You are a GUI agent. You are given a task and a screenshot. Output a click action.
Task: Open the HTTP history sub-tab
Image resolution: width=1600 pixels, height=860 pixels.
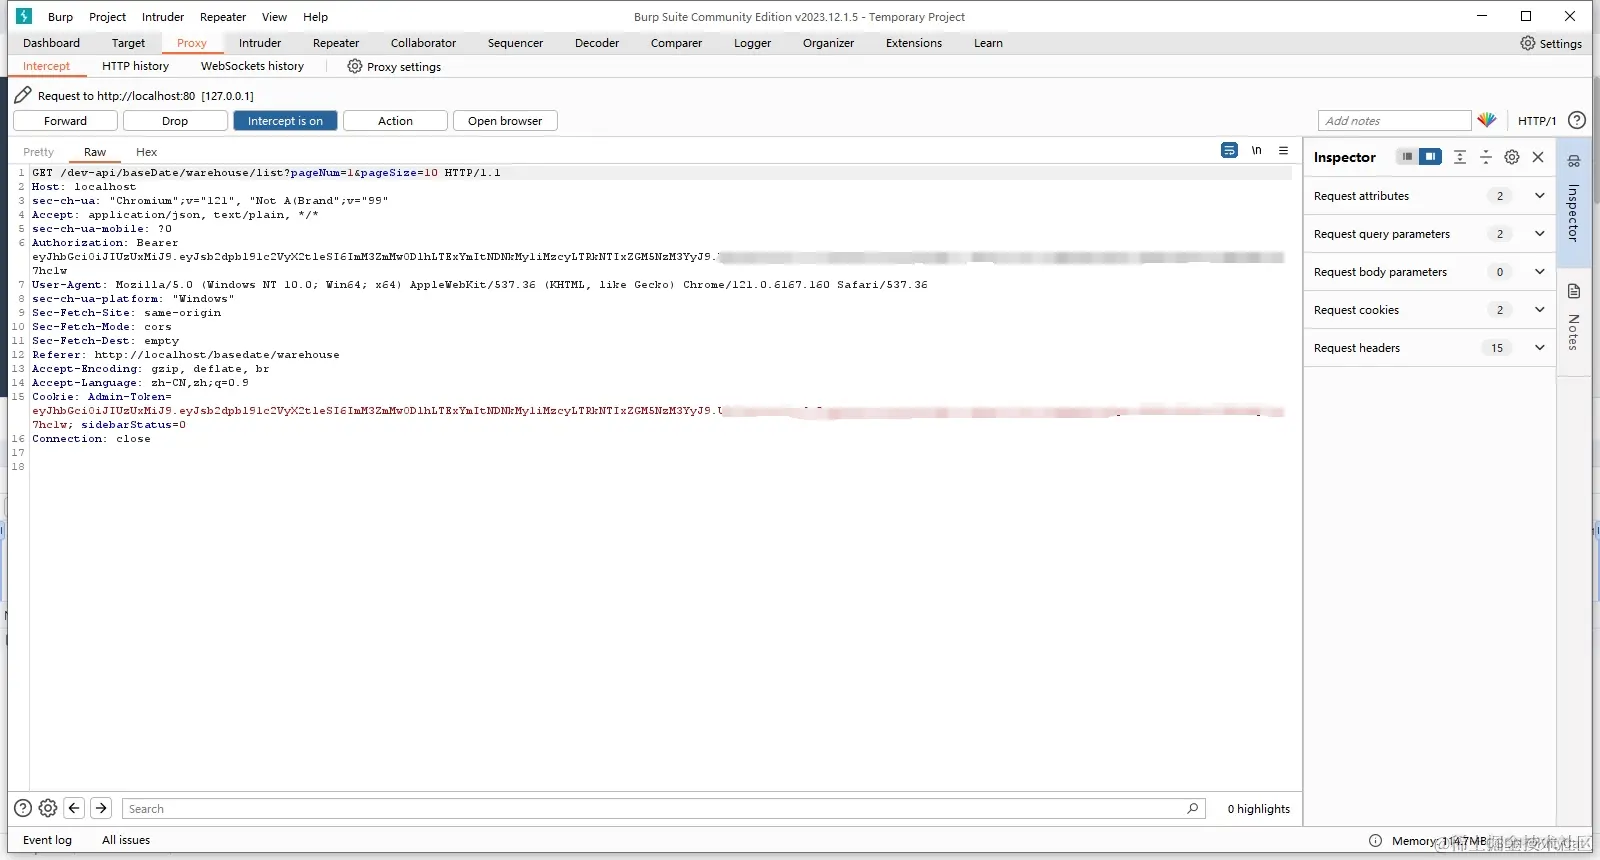click(135, 66)
